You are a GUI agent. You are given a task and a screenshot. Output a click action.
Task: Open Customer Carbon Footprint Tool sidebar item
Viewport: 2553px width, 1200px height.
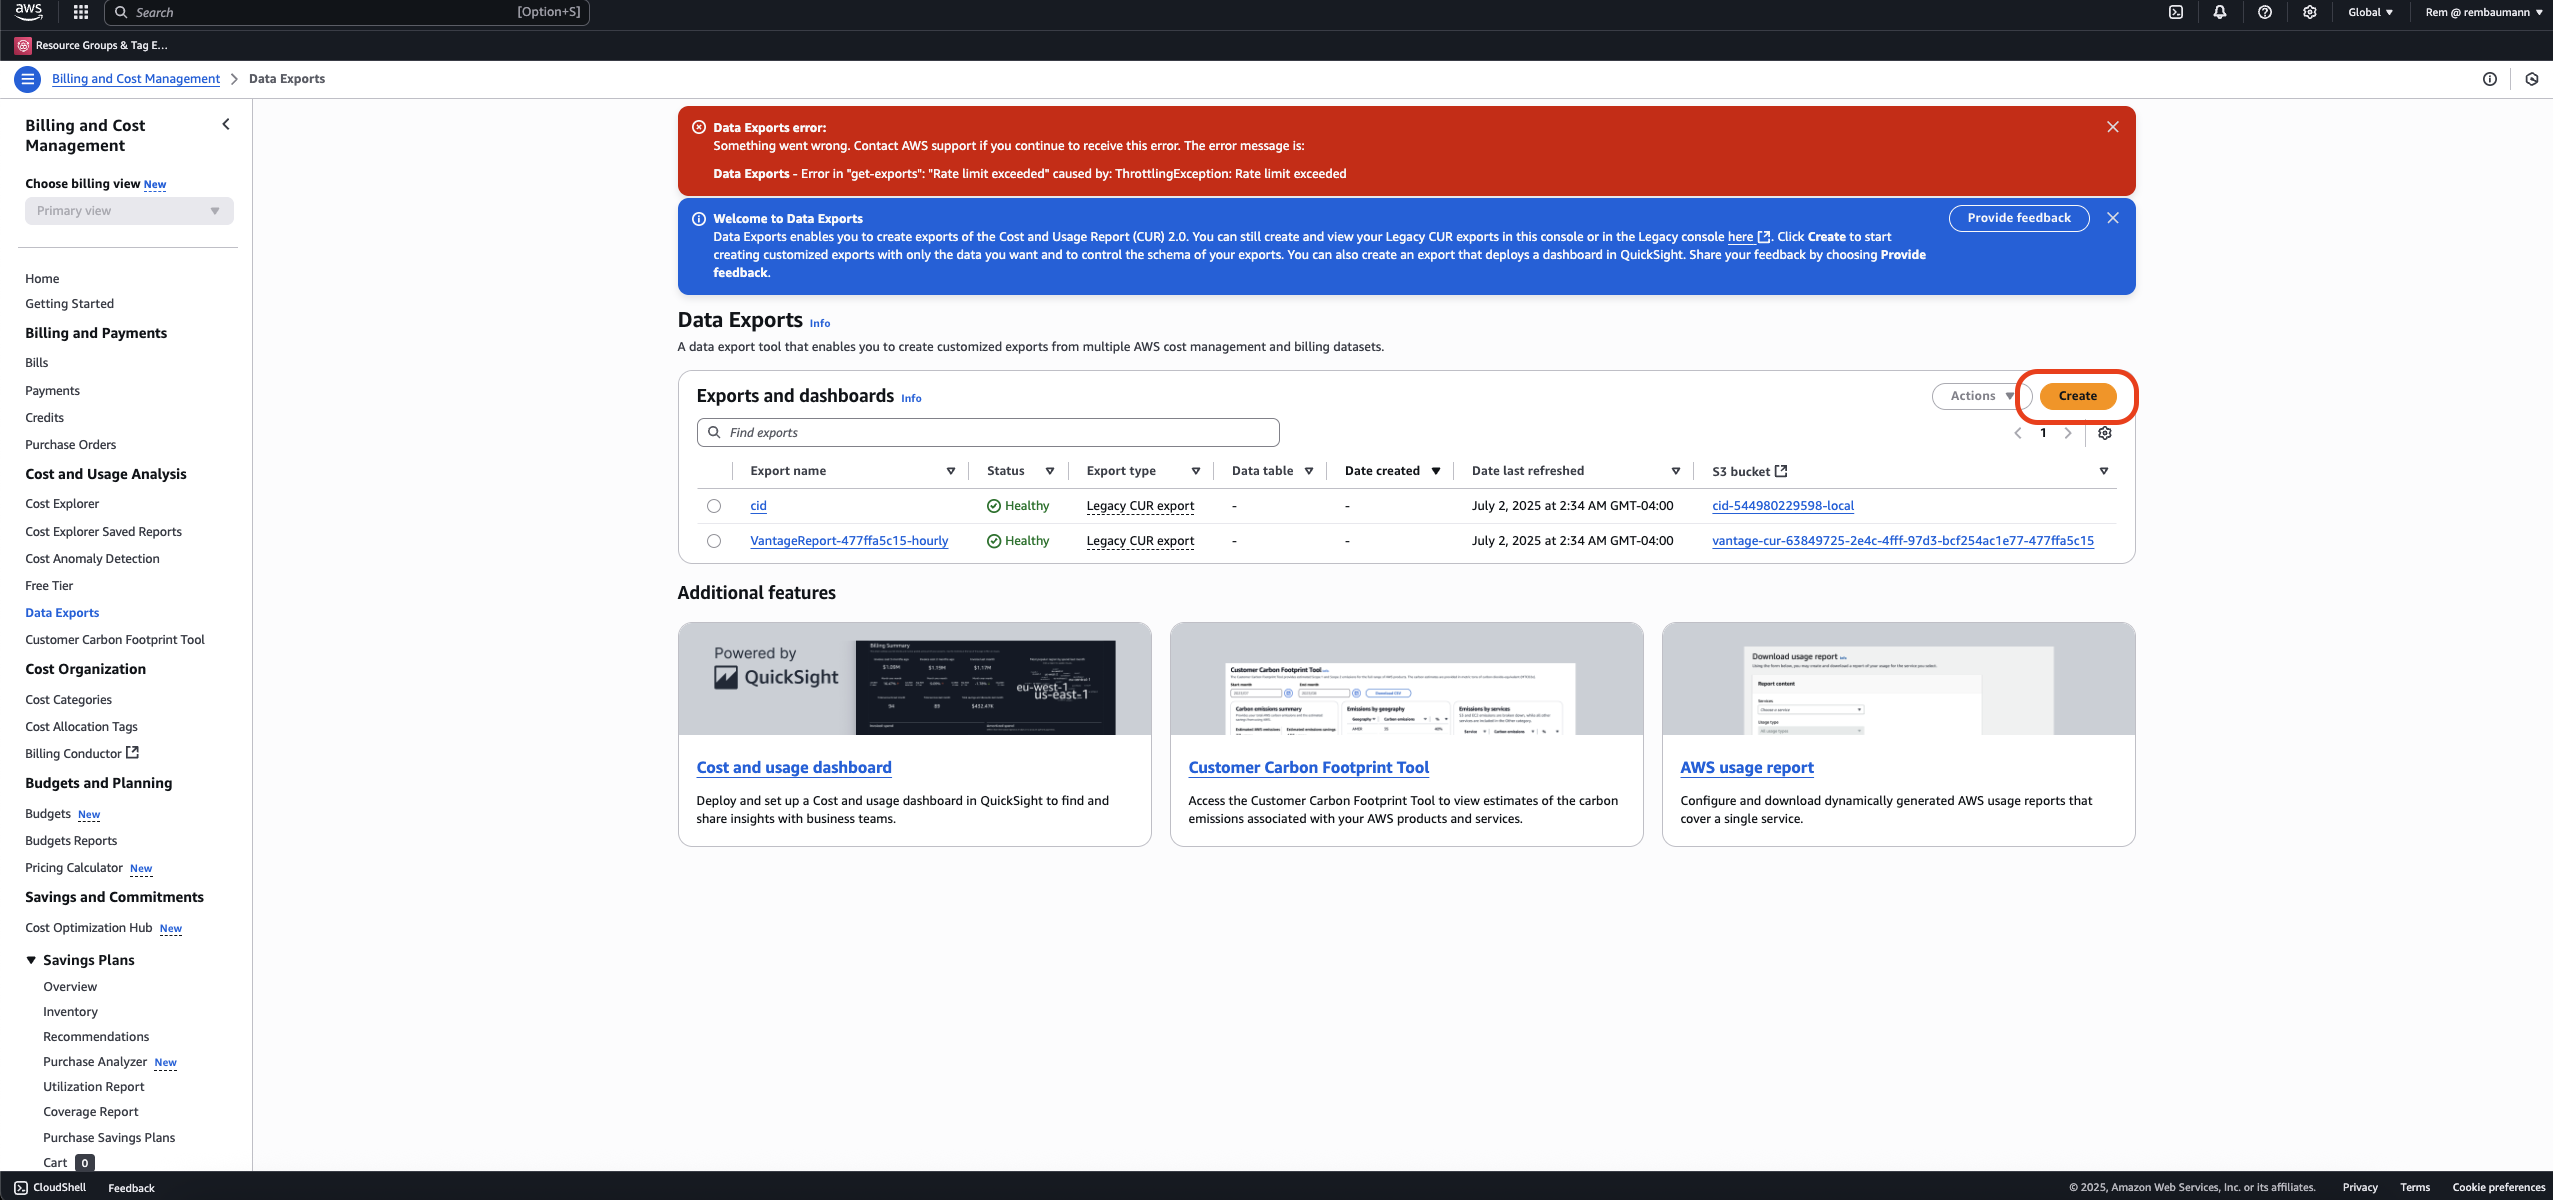click(115, 640)
